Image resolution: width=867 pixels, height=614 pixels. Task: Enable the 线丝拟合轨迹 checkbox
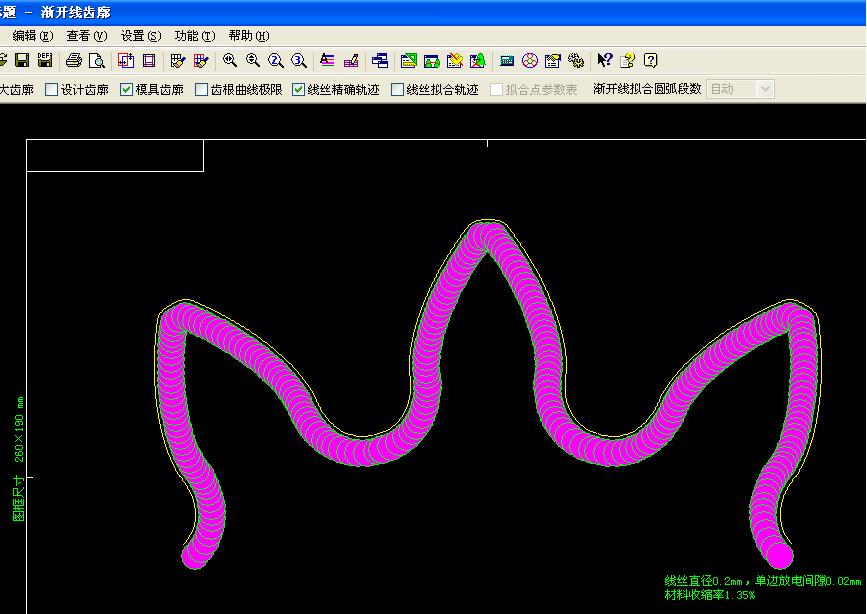pos(398,89)
